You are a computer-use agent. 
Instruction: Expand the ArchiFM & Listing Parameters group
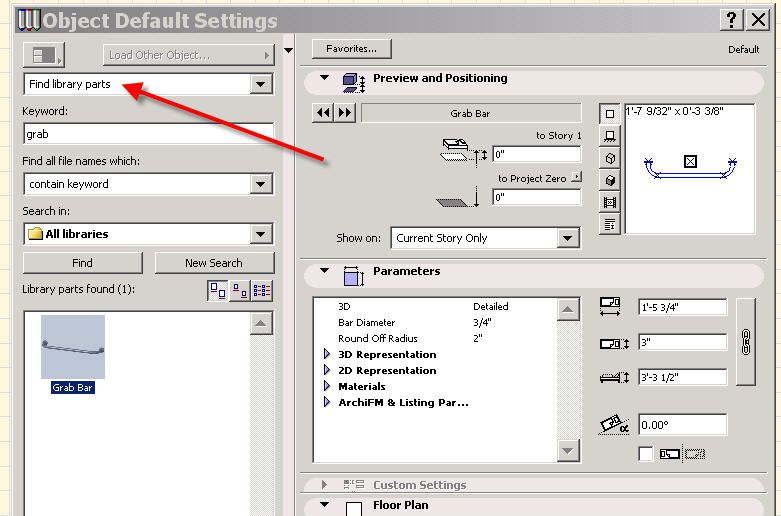327,402
